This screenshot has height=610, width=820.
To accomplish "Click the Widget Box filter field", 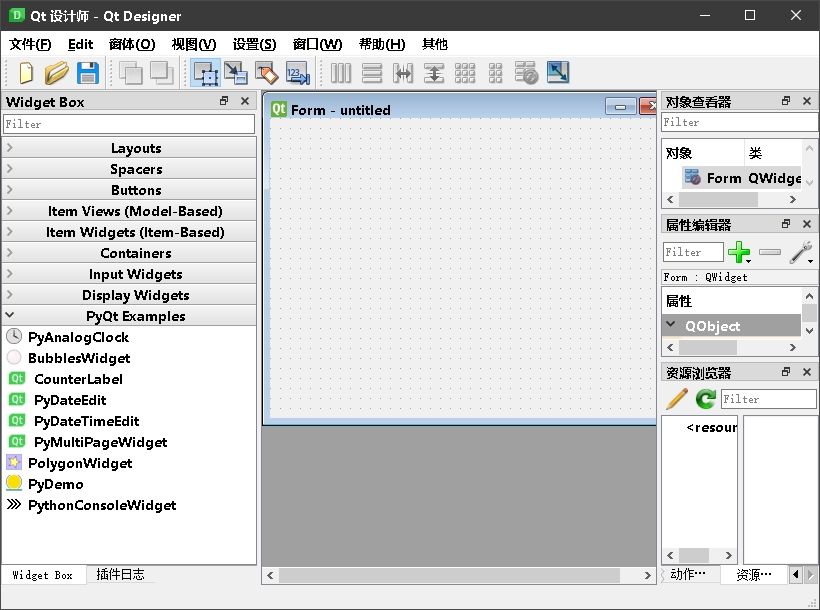I will click(x=129, y=125).
